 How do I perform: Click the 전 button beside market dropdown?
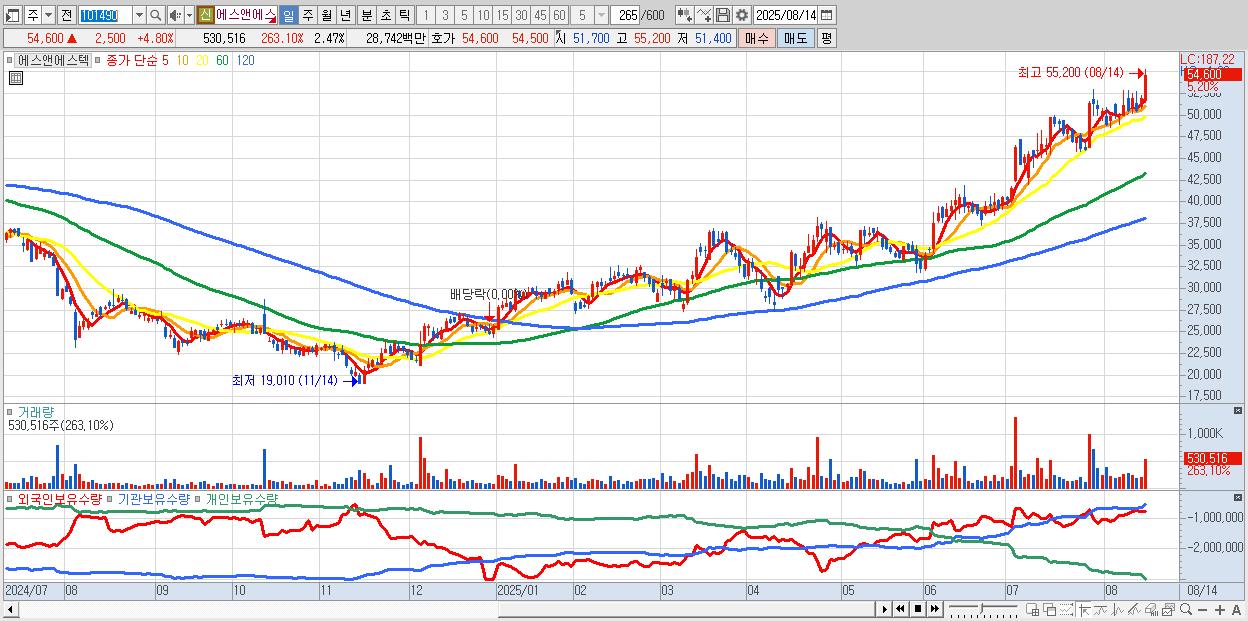[x=66, y=15]
